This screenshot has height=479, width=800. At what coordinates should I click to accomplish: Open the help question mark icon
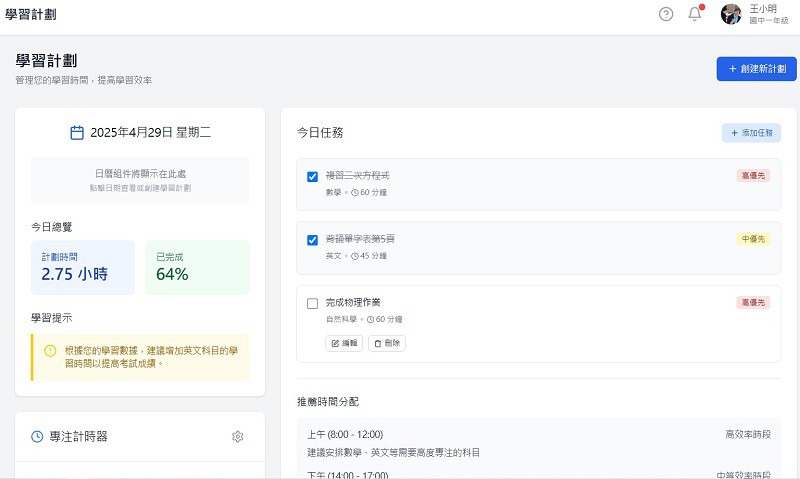pos(666,14)
